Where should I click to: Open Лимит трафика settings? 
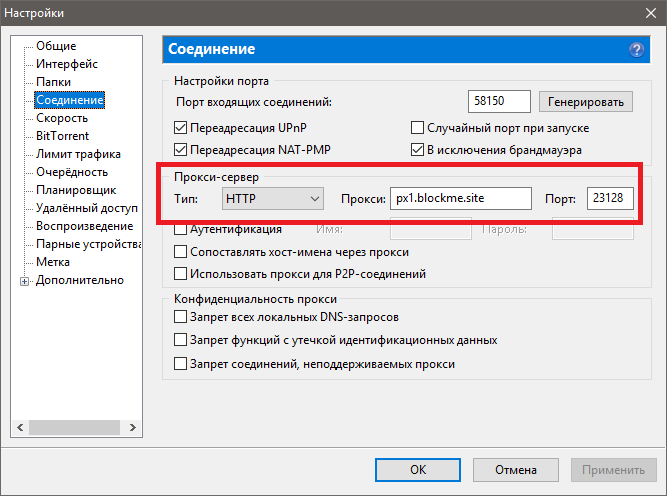click(78, 154)
